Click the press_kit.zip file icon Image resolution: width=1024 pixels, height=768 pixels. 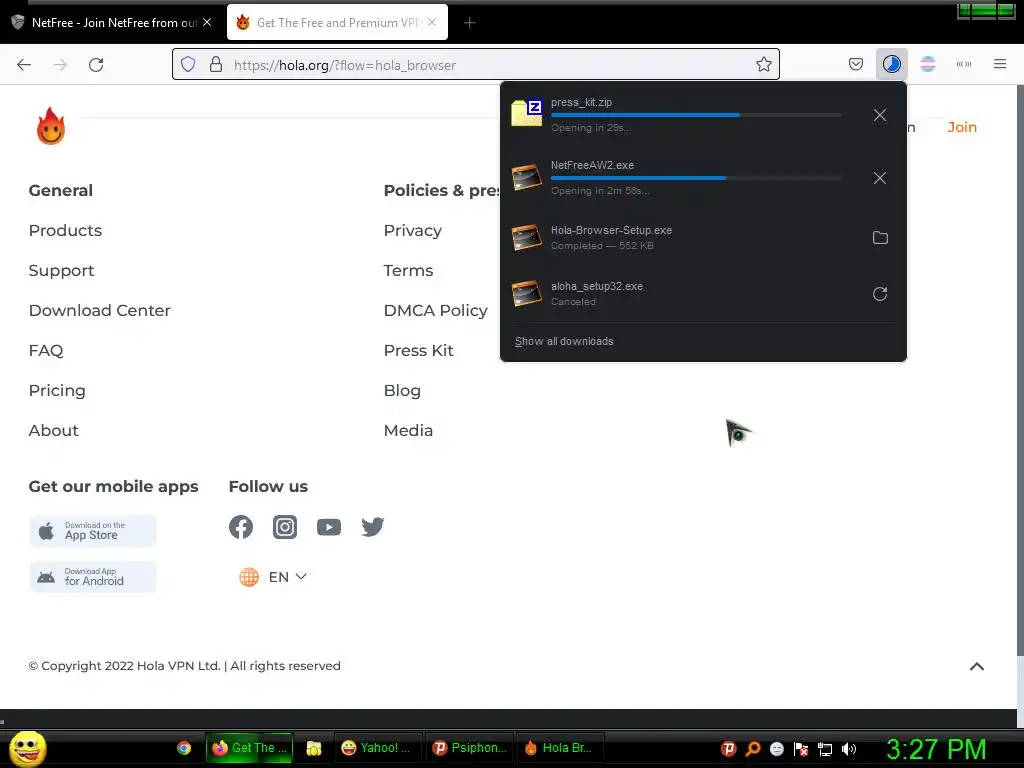[526, 112]
